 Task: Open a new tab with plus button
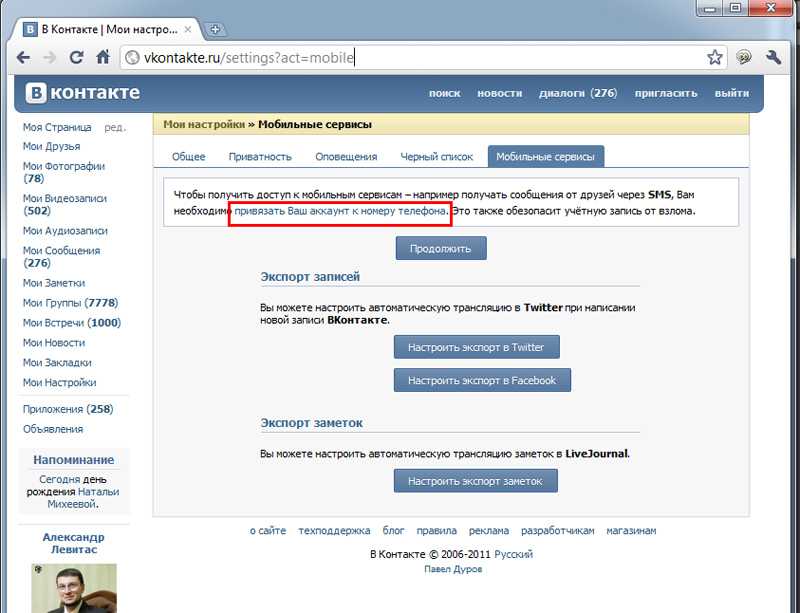click(x=215, y=30)
